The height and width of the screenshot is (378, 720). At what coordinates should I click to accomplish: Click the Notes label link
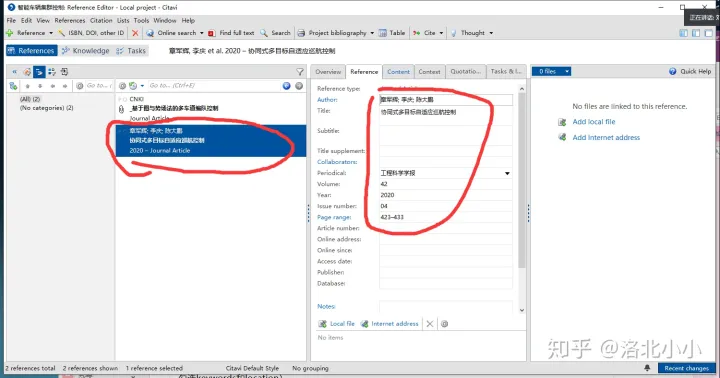click(x=326, y=306)
